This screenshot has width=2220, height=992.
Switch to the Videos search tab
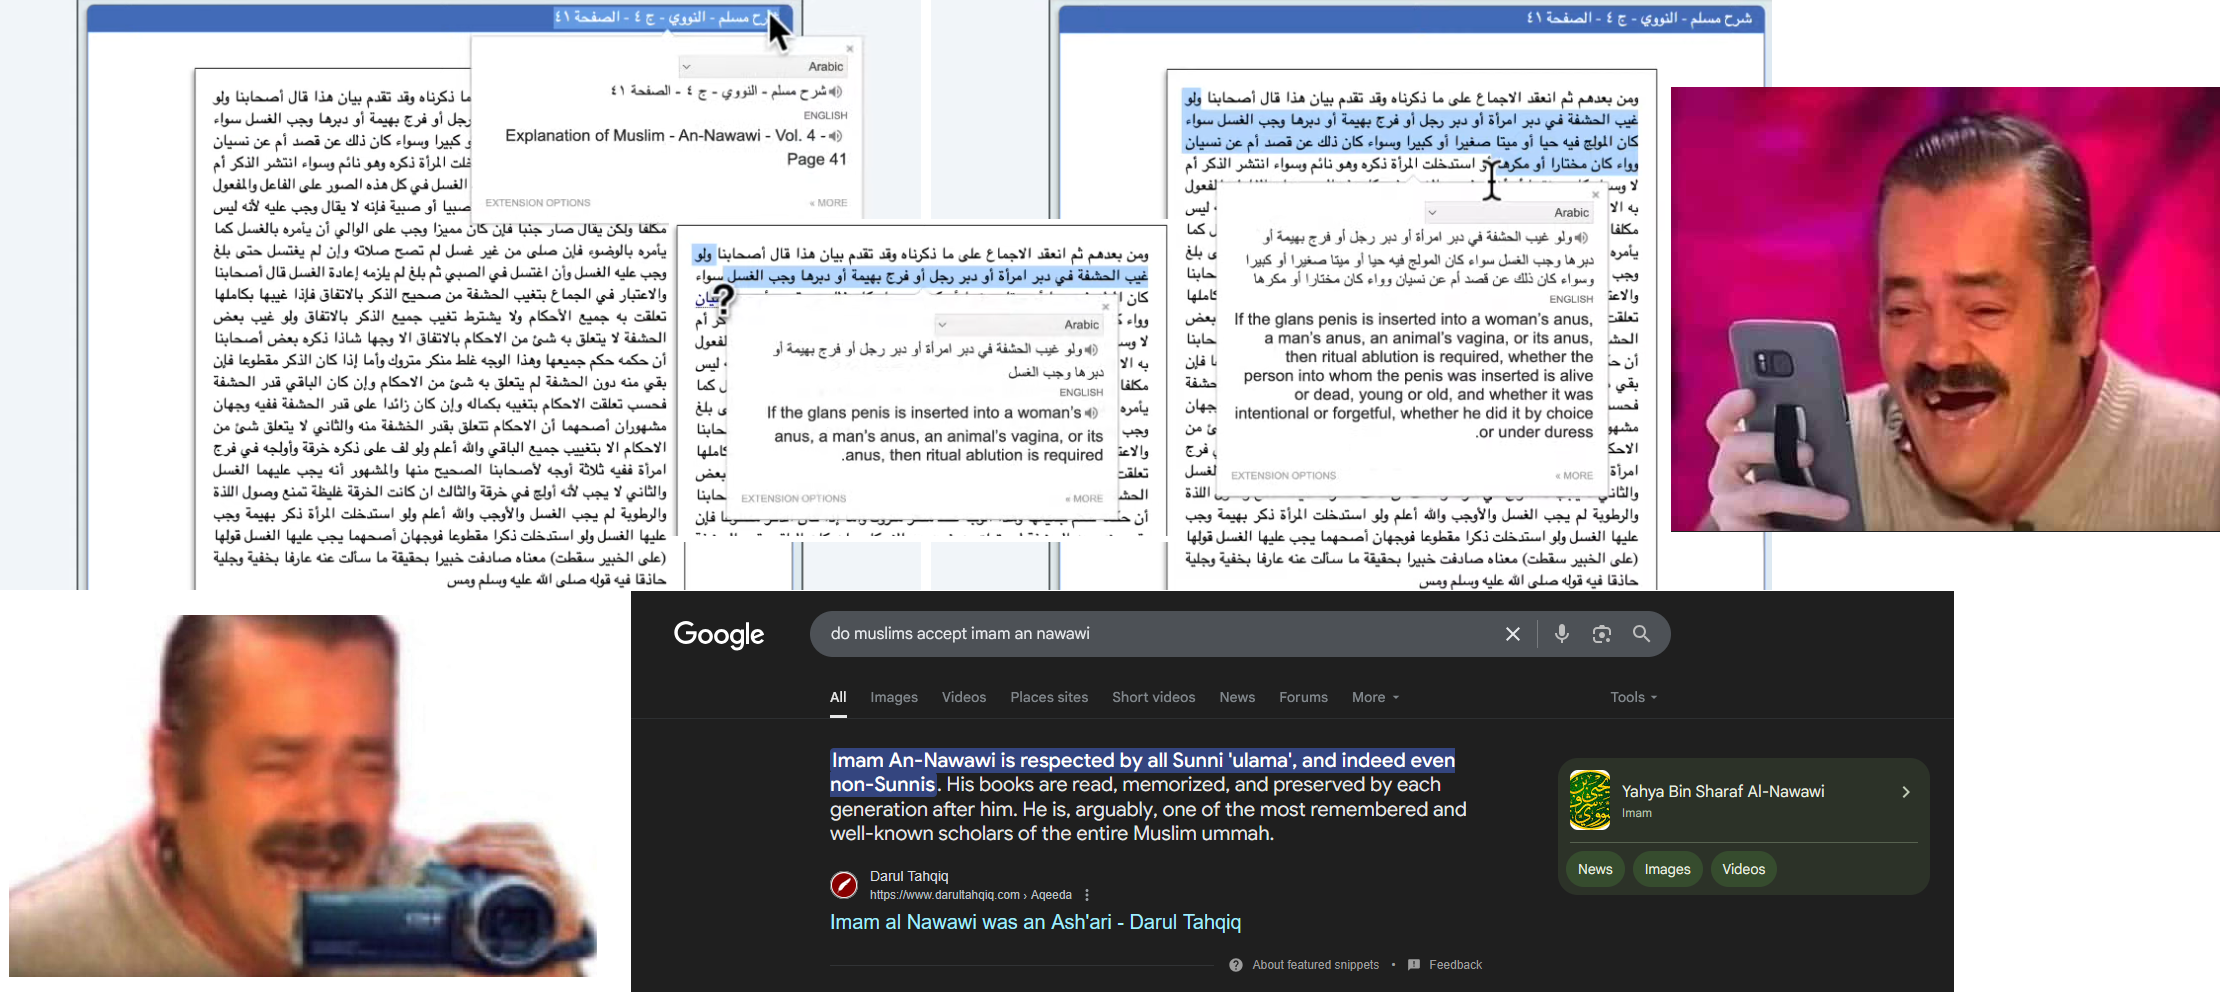click(x=964, y=697)
